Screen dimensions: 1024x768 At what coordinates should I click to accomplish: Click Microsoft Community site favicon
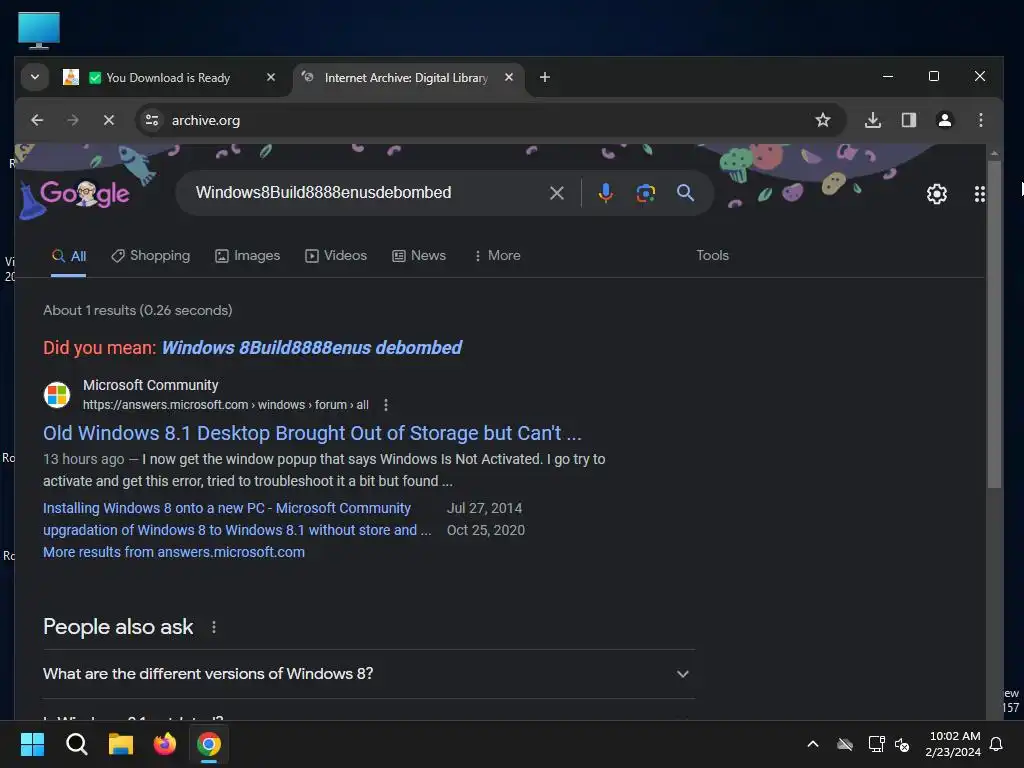point(57,394)
